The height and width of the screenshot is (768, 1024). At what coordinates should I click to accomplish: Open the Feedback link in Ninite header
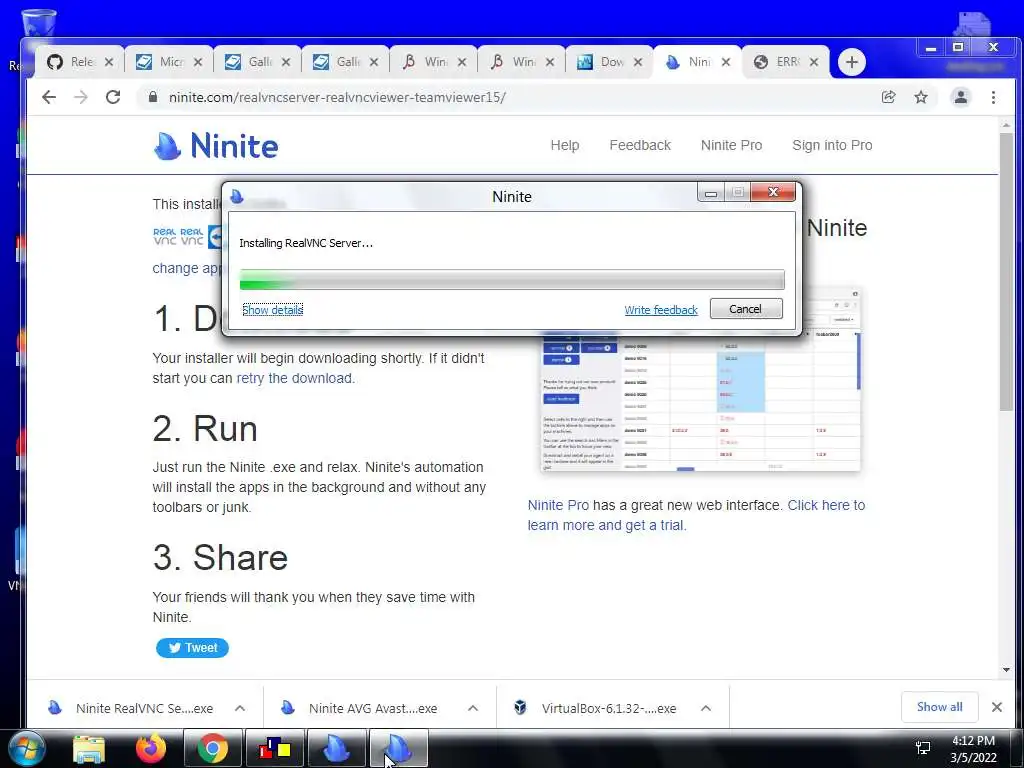[x=640, y=145]
